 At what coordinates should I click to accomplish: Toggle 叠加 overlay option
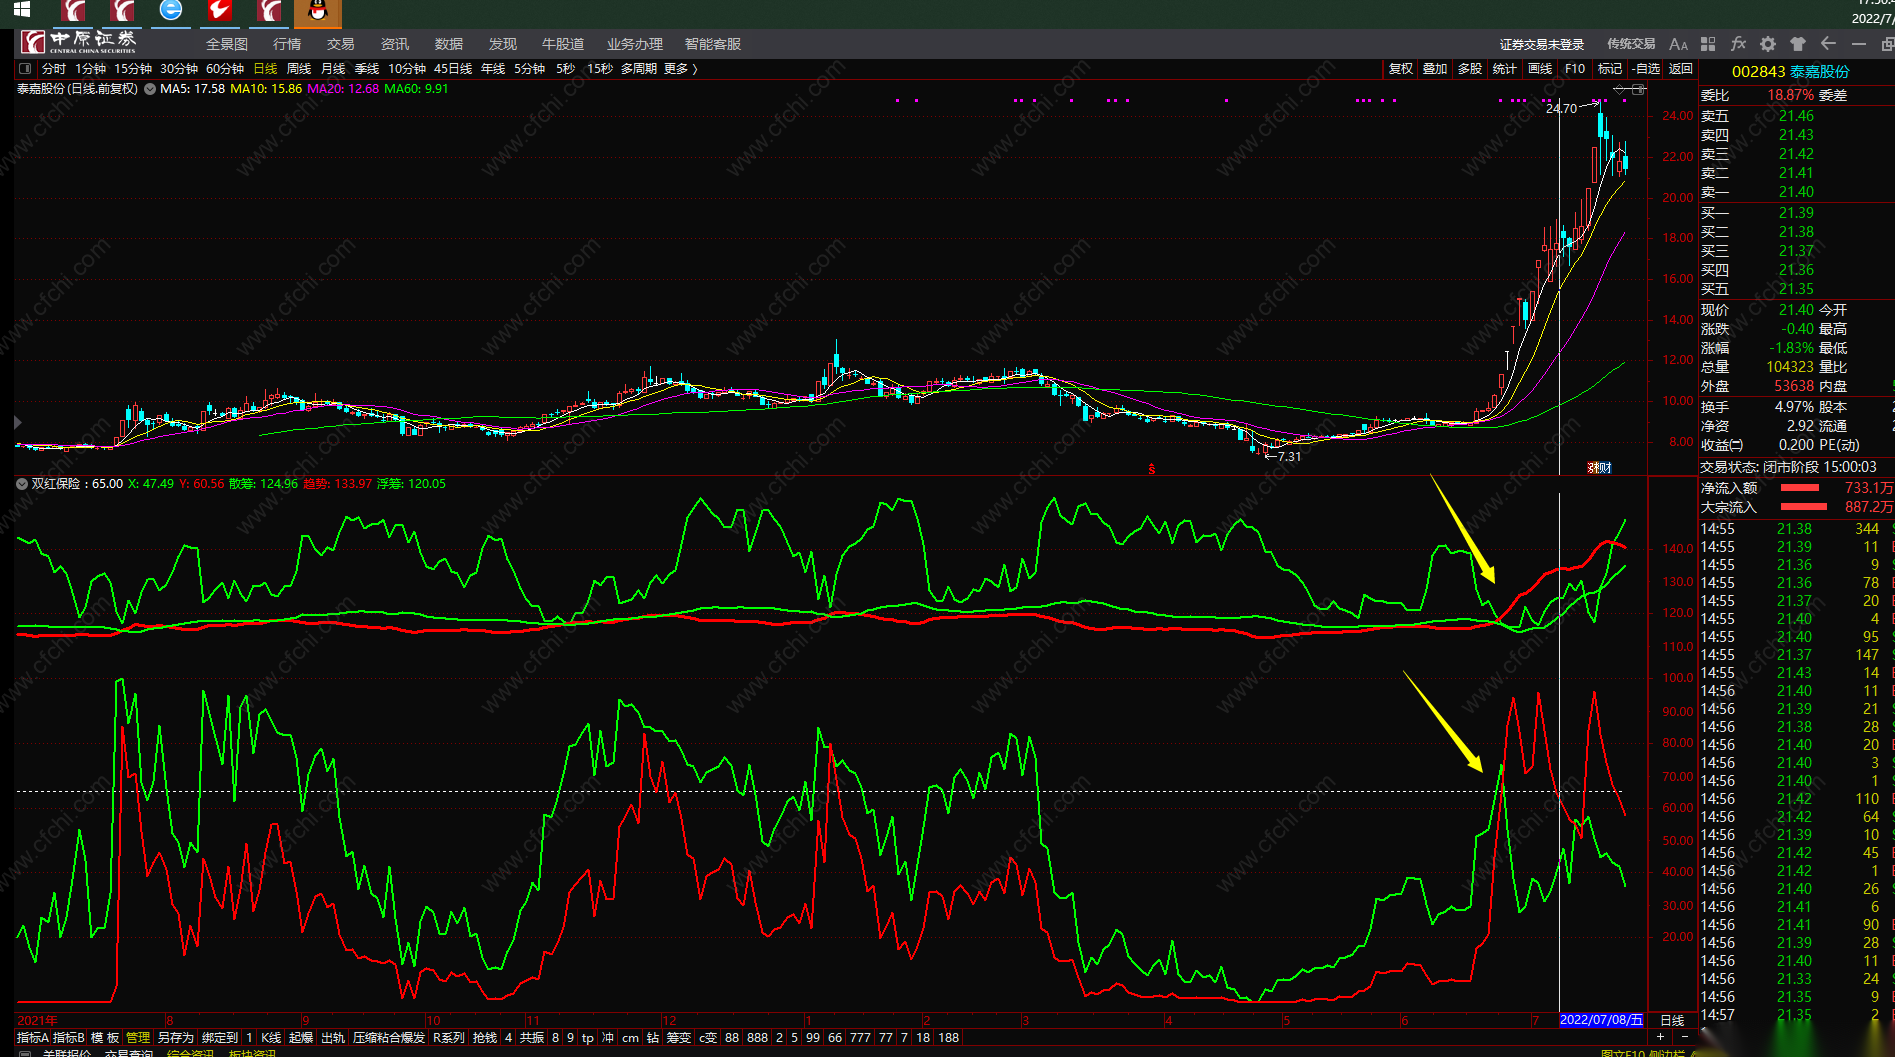1435,69
